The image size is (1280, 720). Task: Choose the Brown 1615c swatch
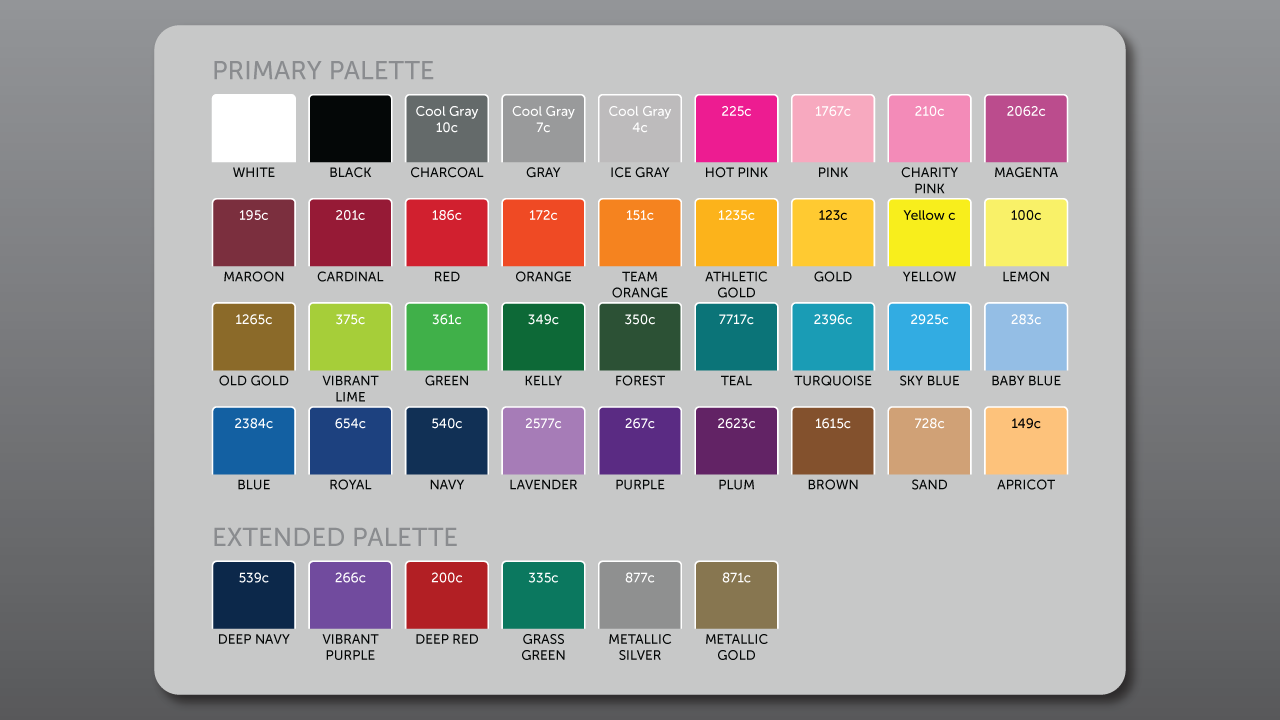coord(833,441)
